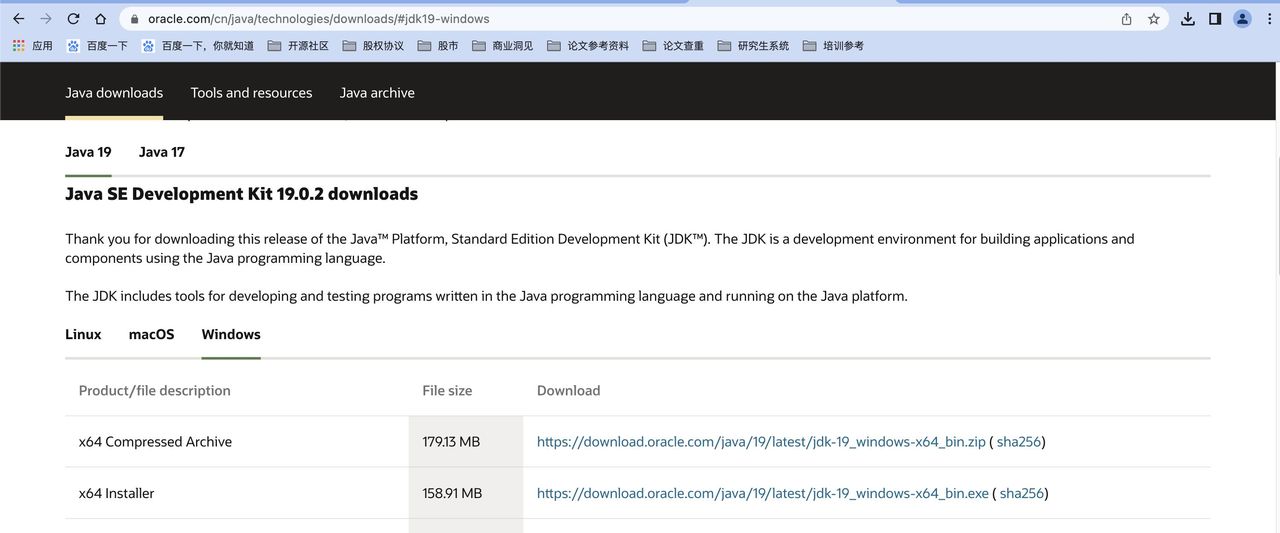Select the macOS platform tab
The width and height of the screenshot is (1280, 533).
[x=151, y=334]
